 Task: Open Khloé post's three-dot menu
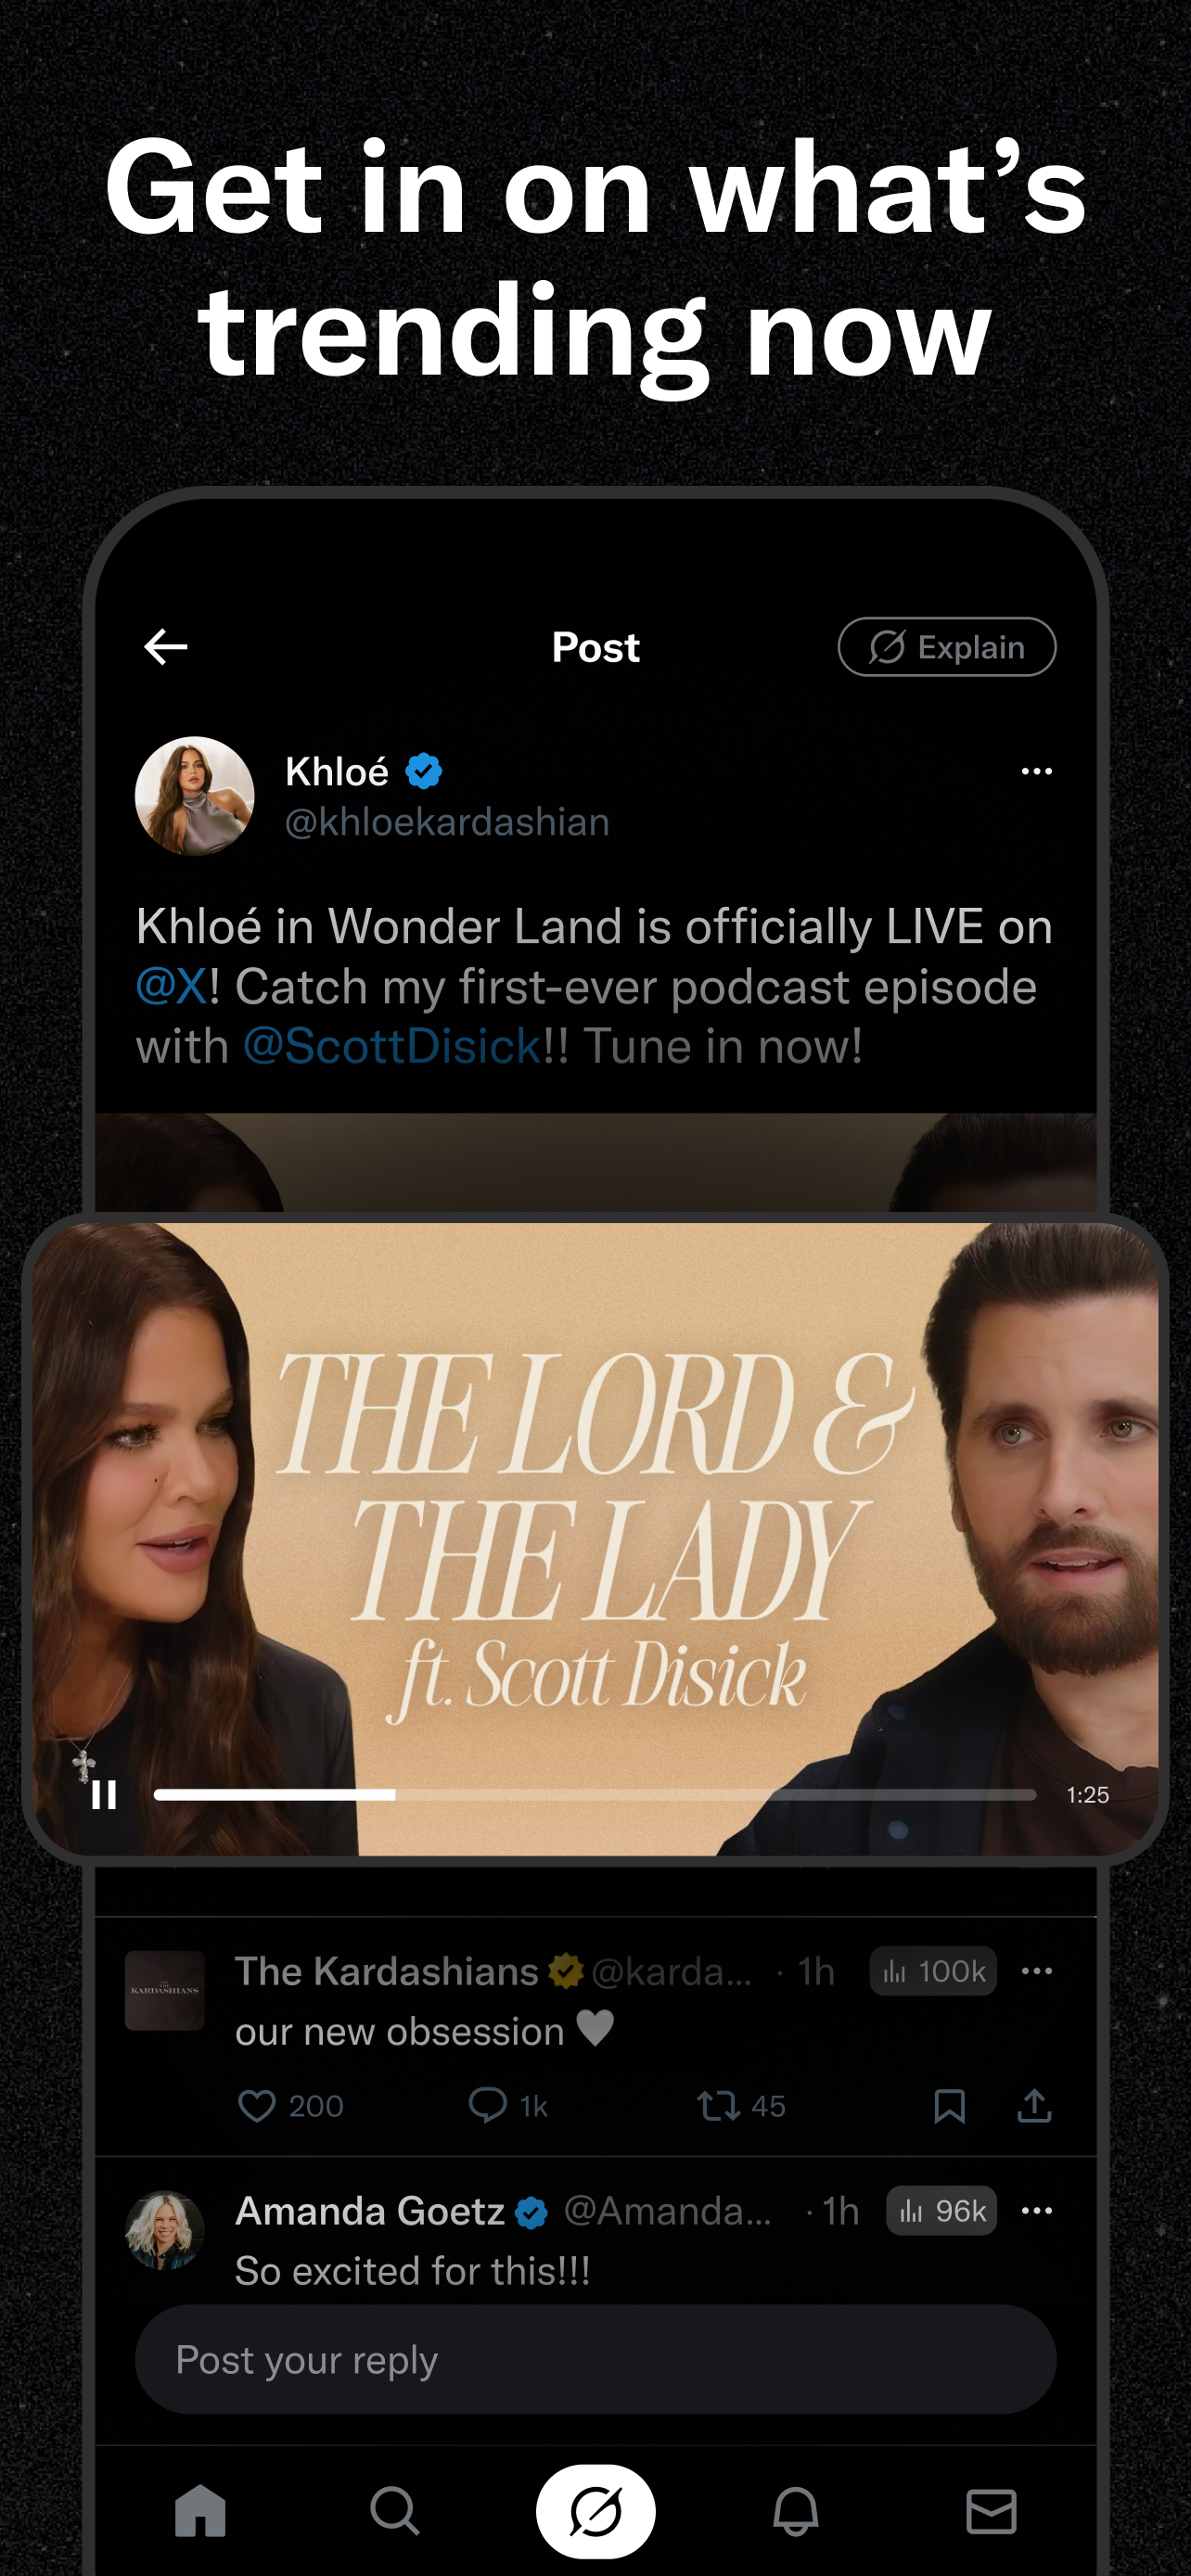(1036, 771)
